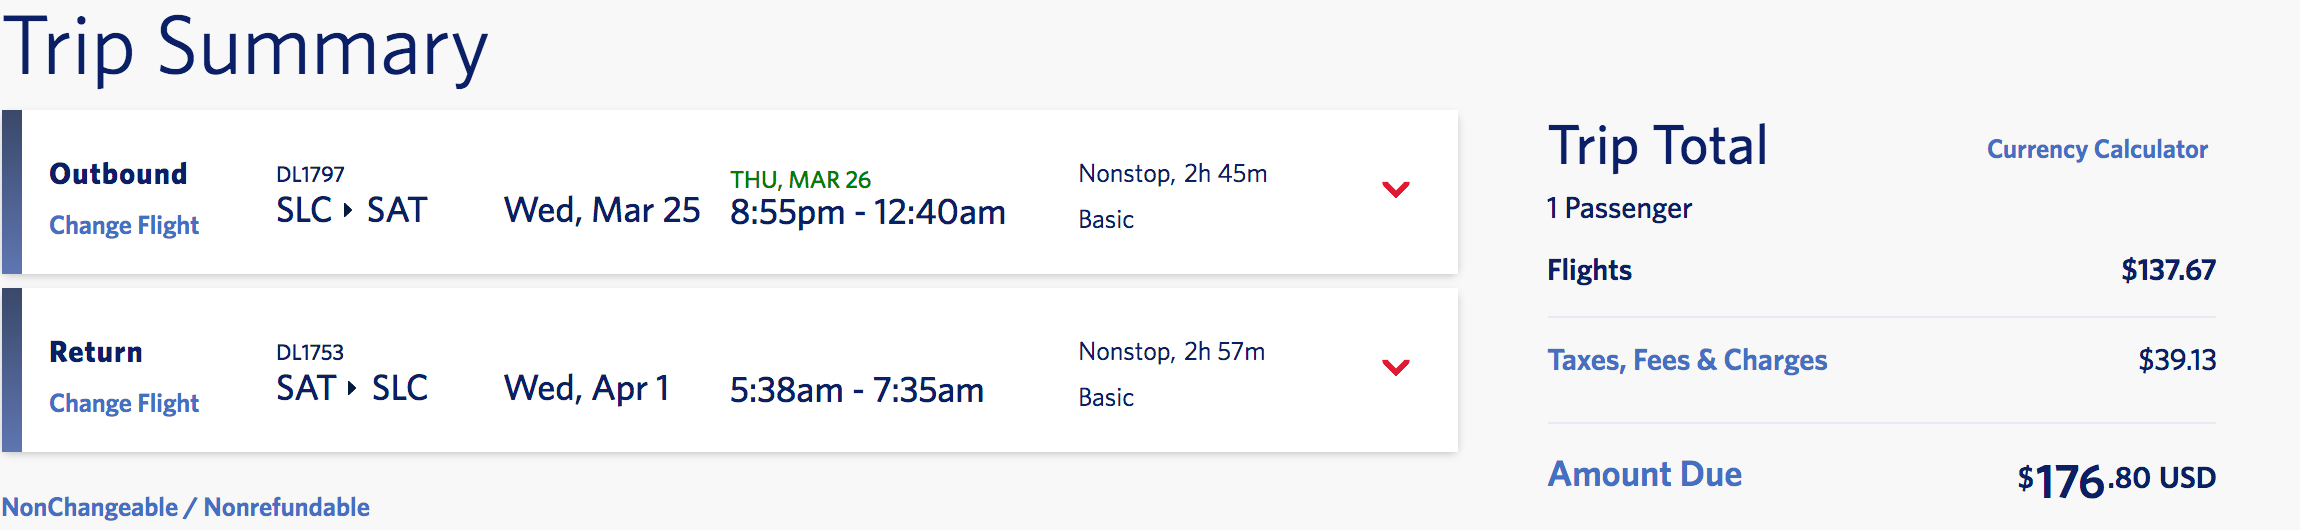The width and height of the screenshot is (2300, 530).
Task: Click Change Flight under Outbound
Action: click(124, 226)
